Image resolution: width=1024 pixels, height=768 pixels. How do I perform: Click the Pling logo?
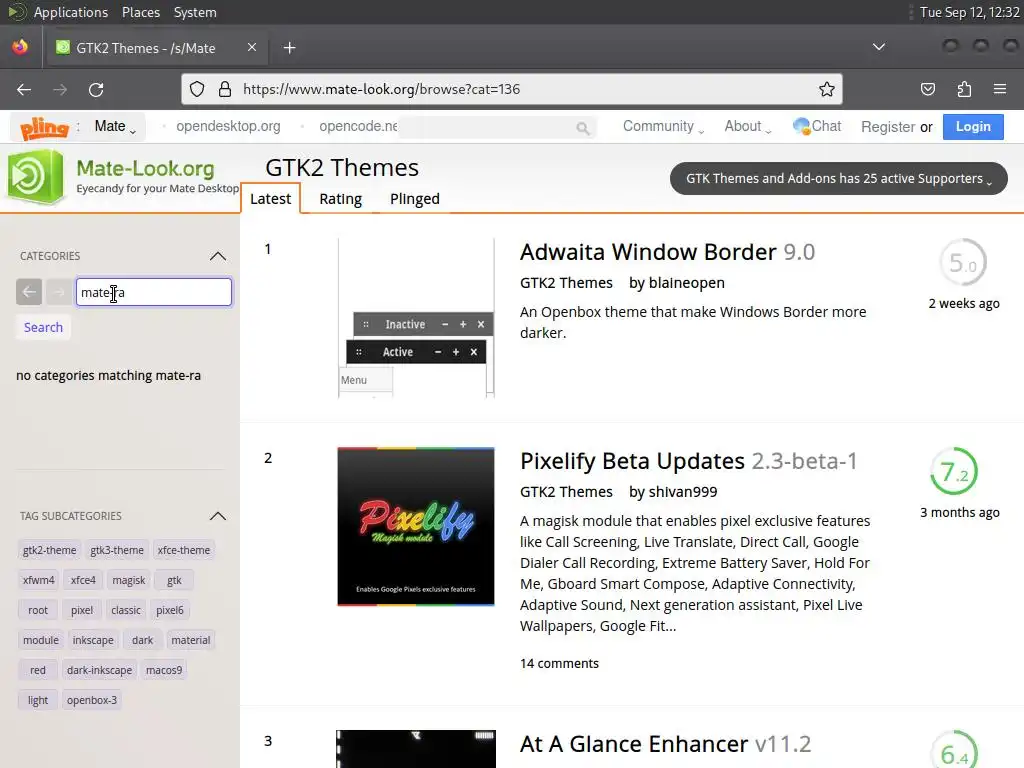(44, 127)
